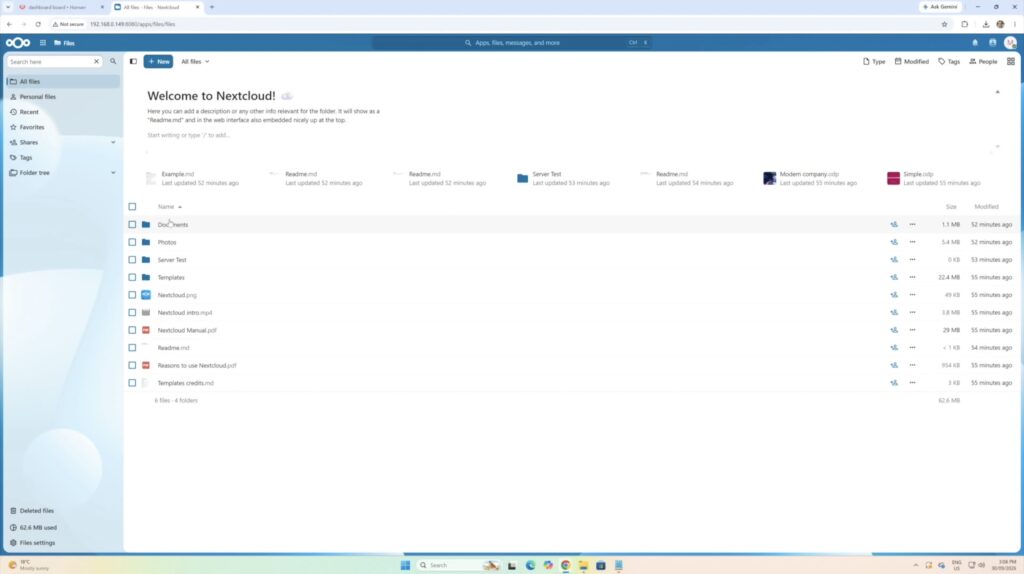
Task: Open the contacts icon in the header
Action: [993, 42]
